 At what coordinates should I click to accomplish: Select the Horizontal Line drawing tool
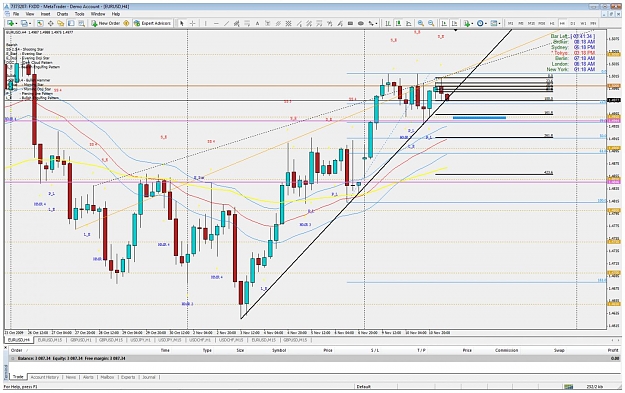[x=216, y=24]
